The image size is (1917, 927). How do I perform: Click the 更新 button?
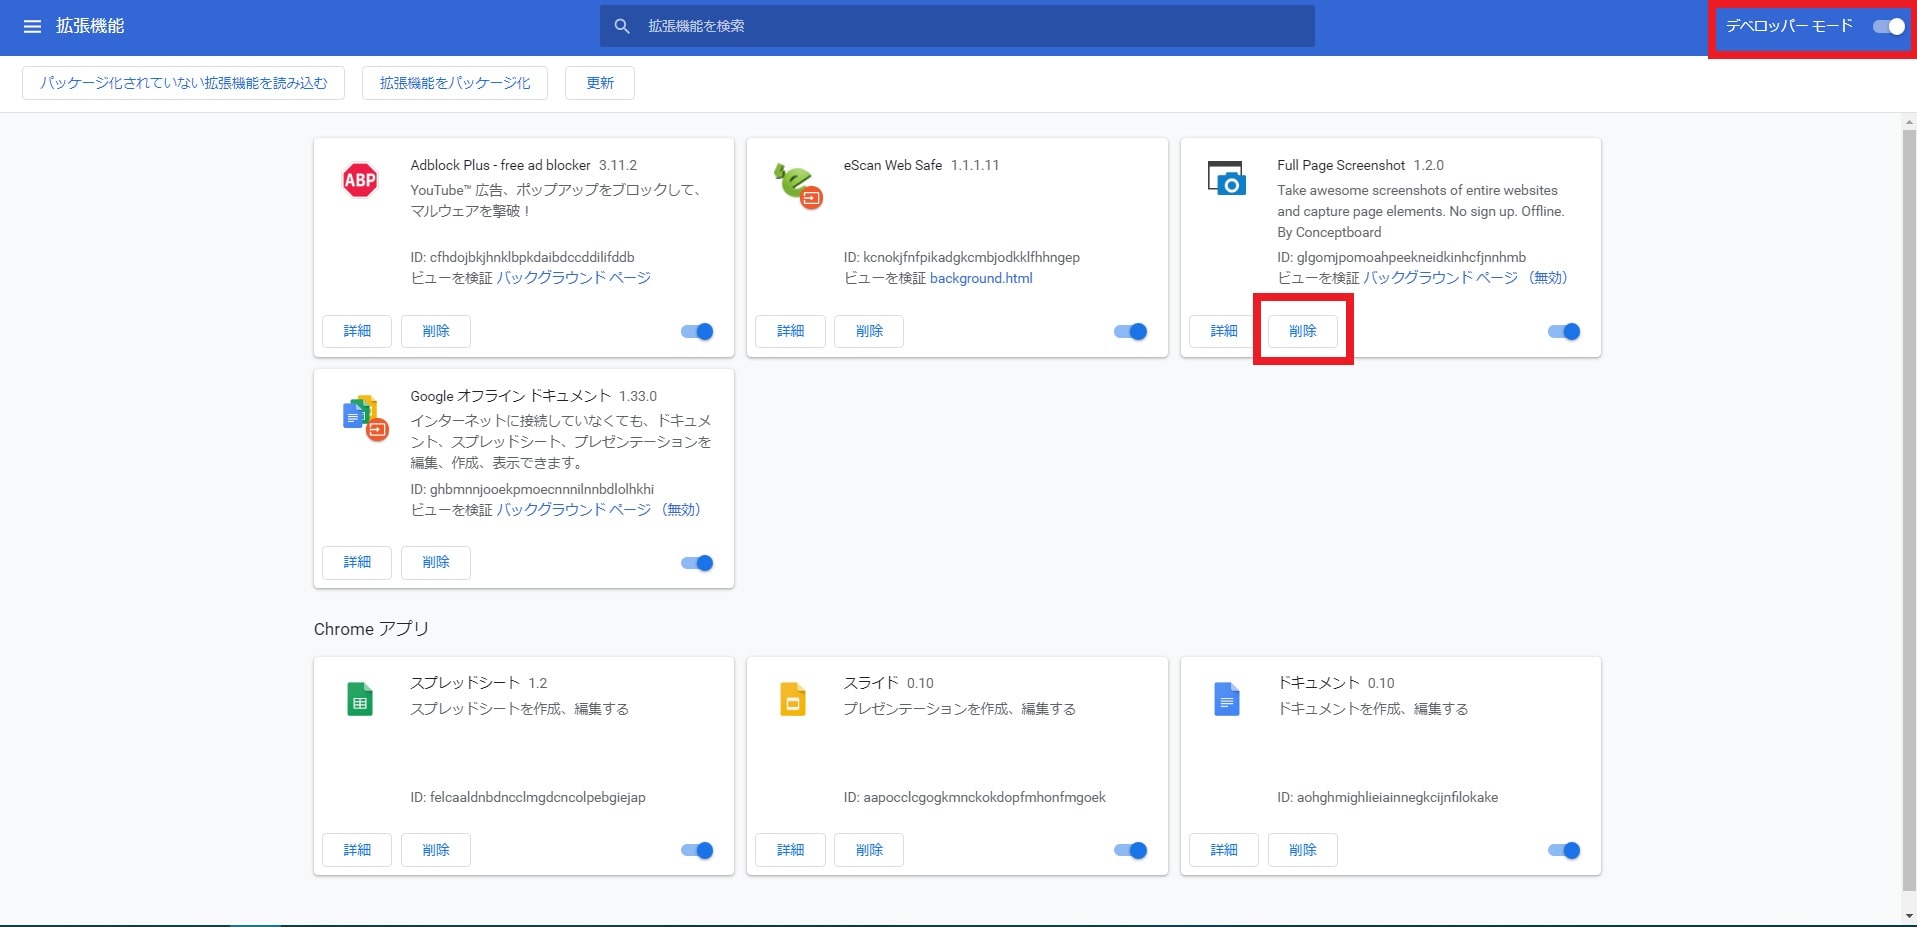600,83
